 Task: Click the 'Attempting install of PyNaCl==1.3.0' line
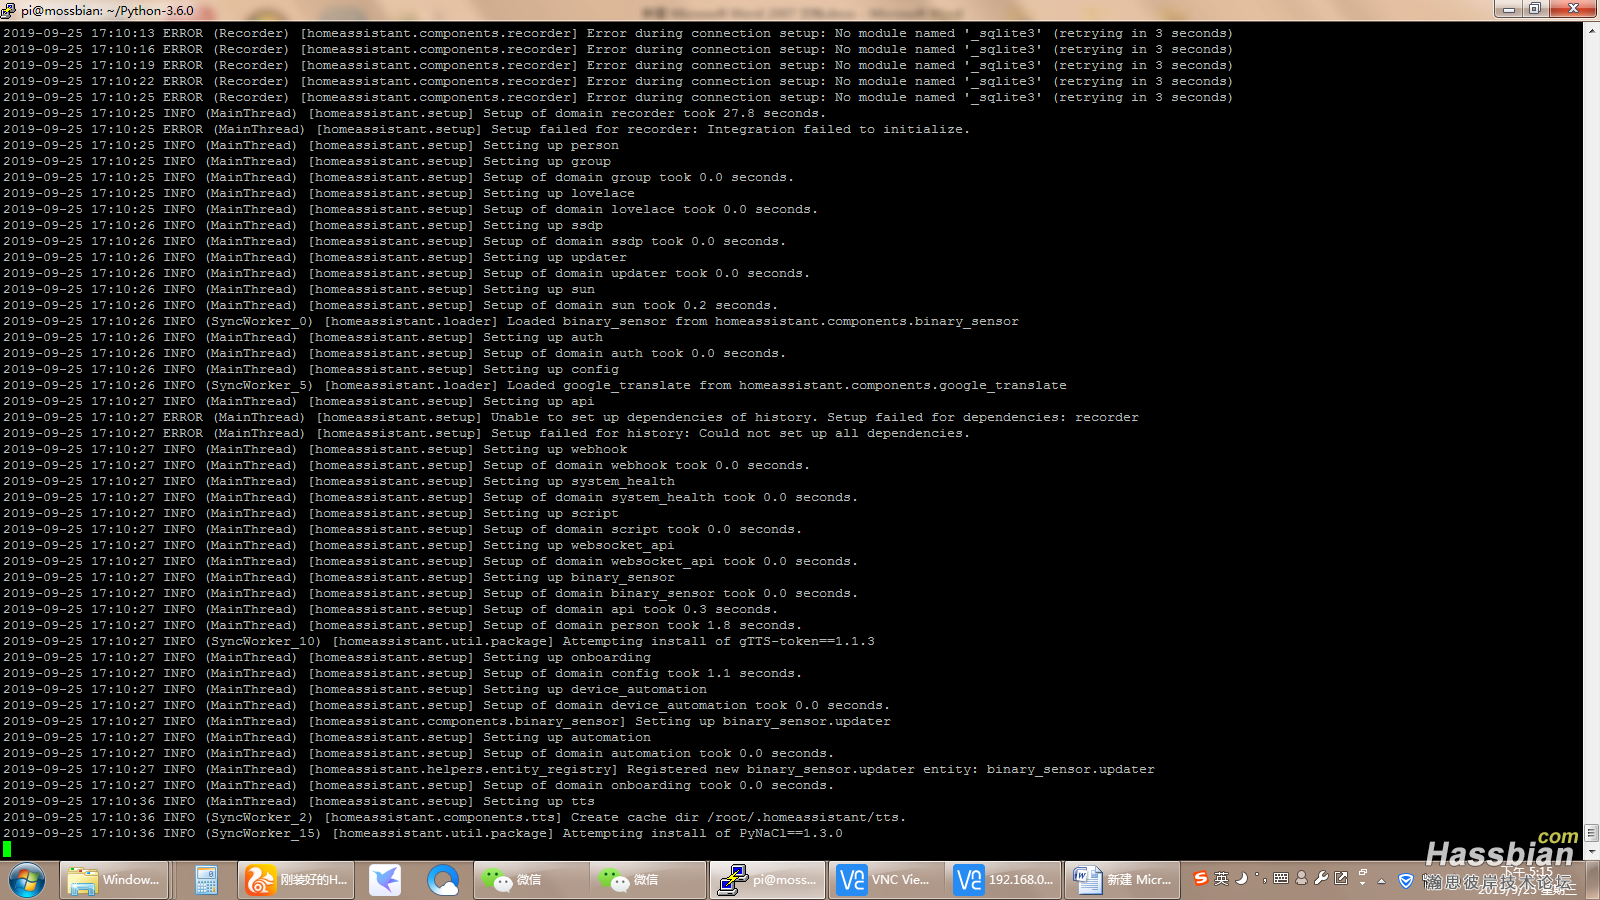click(423, 833)
